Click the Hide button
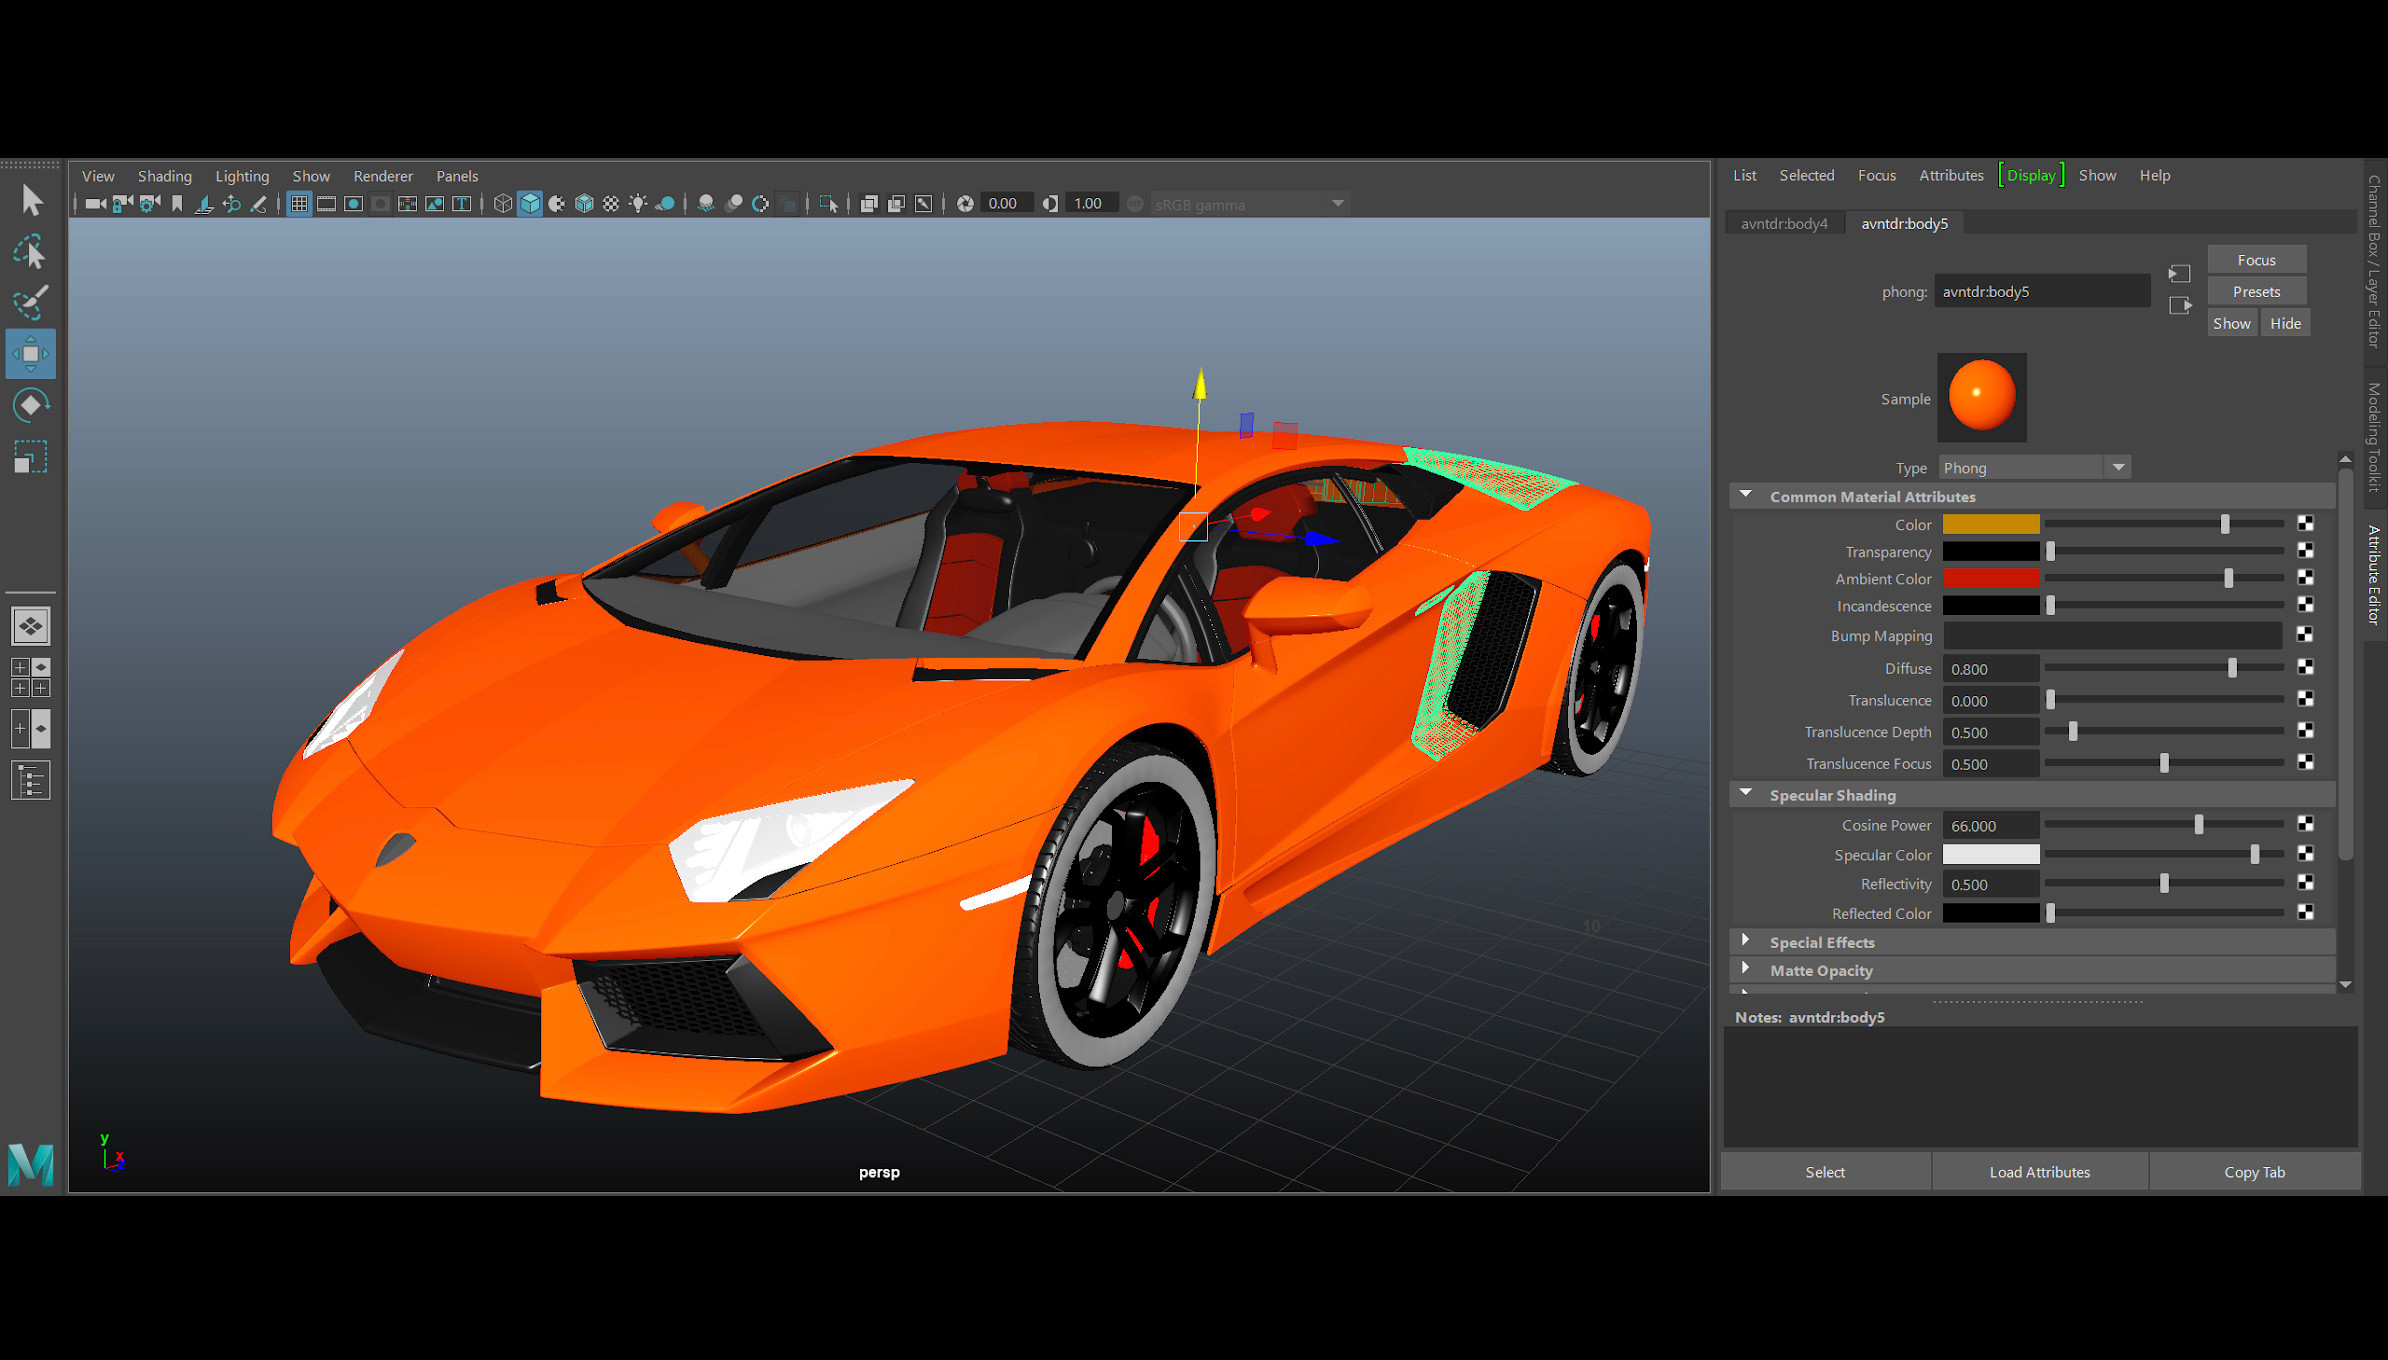 [x=2285, y=323]
